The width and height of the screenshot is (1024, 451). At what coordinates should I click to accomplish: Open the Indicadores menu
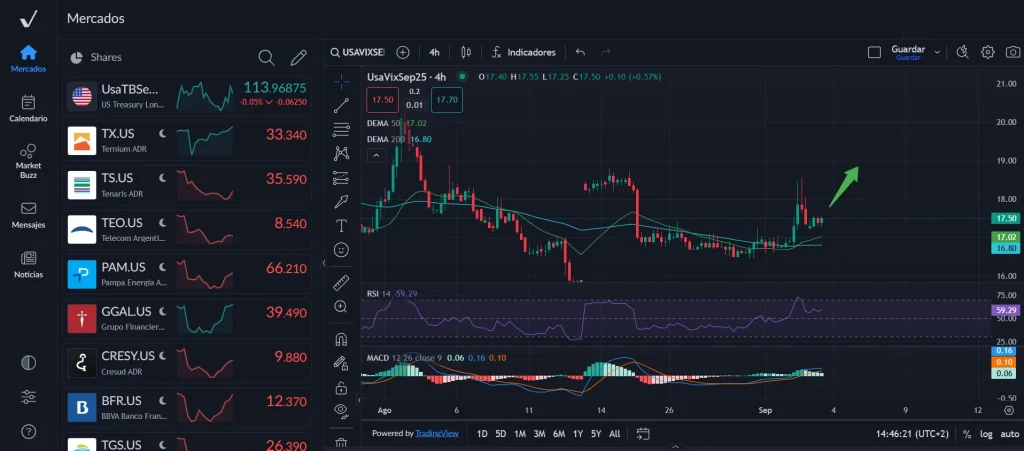click(524, 52)
